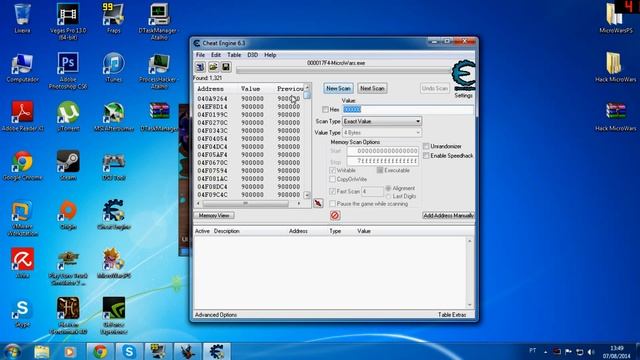
Task: Click the floppy disk save-table icon in Cheat Engine
Action: pyautogui.click(x=225, y=67)
